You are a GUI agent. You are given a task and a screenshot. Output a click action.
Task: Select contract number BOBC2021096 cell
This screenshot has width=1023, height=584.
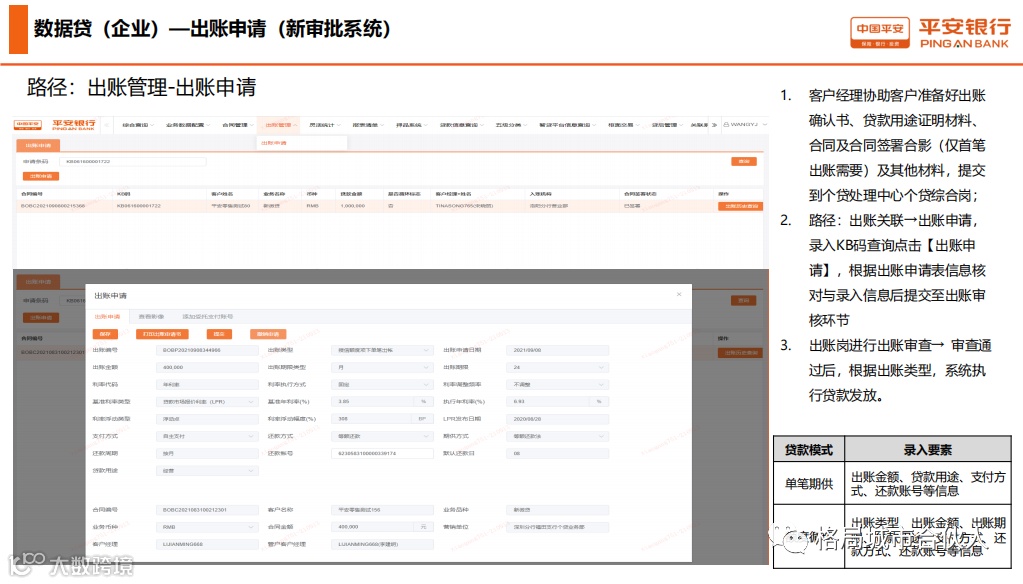point(53,206)
